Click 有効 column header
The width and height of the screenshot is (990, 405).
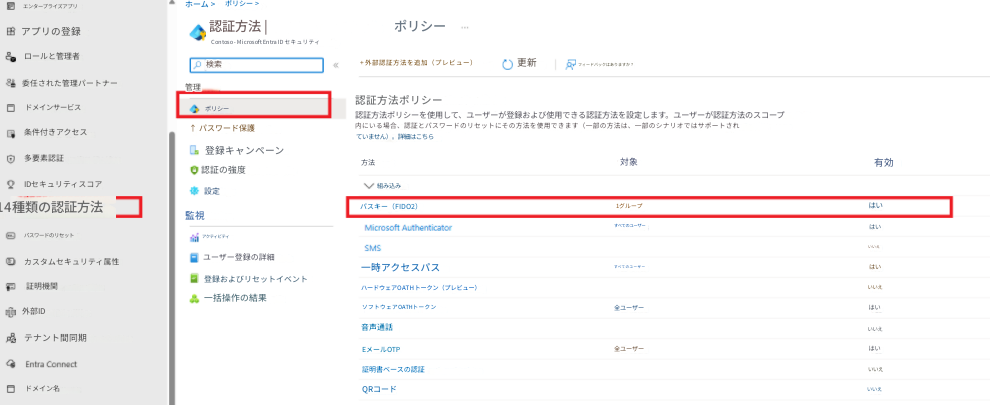(883, 162)
